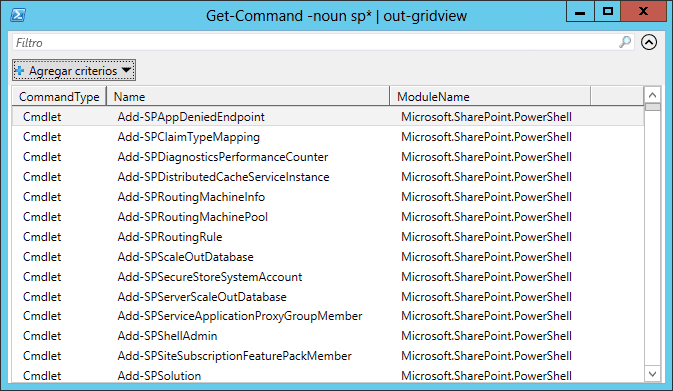Click the vertical scrollbar thumb

click(x=652, y=107)
